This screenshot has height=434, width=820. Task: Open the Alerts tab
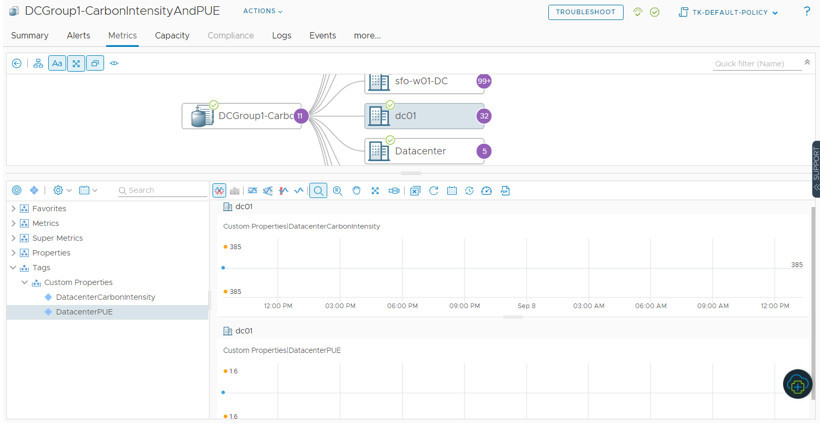(78, 35)
